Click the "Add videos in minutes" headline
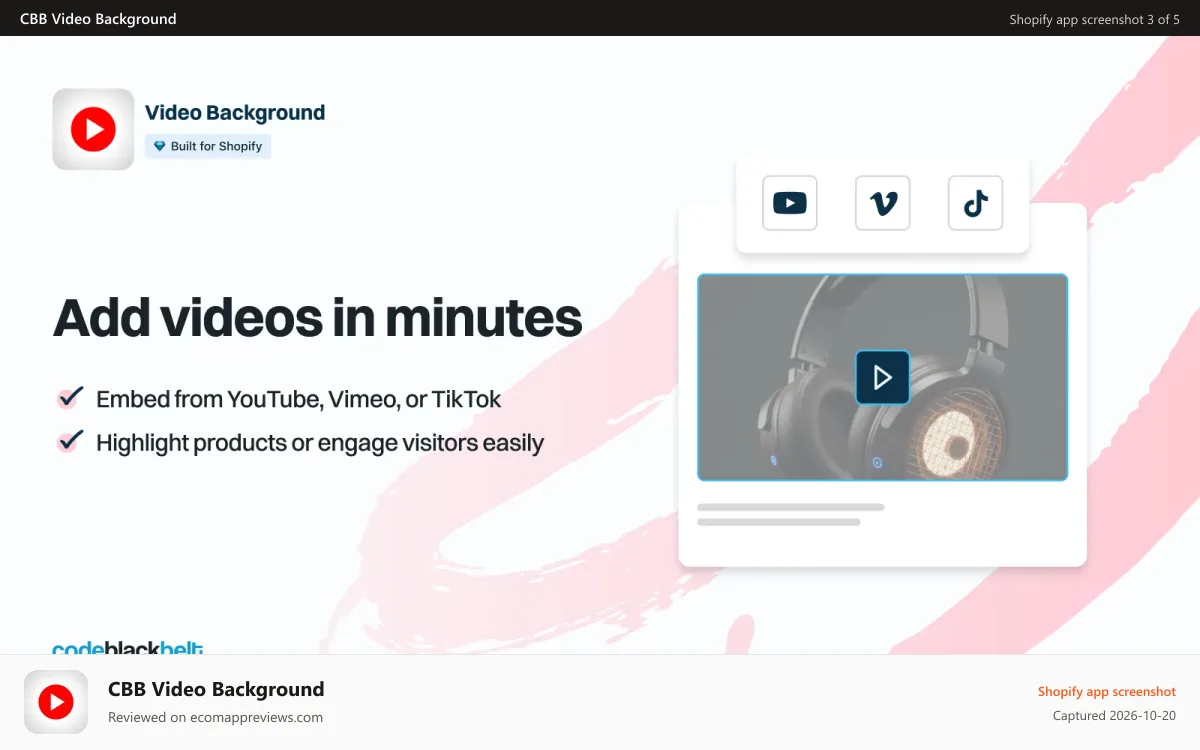 pos(317,317)
